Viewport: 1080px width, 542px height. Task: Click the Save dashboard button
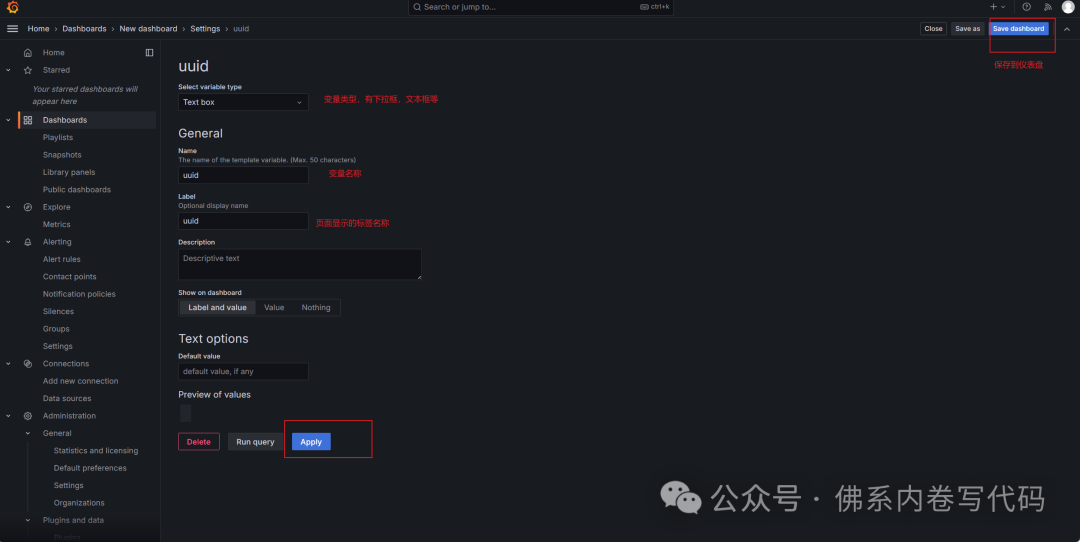tap(1019, 29)
